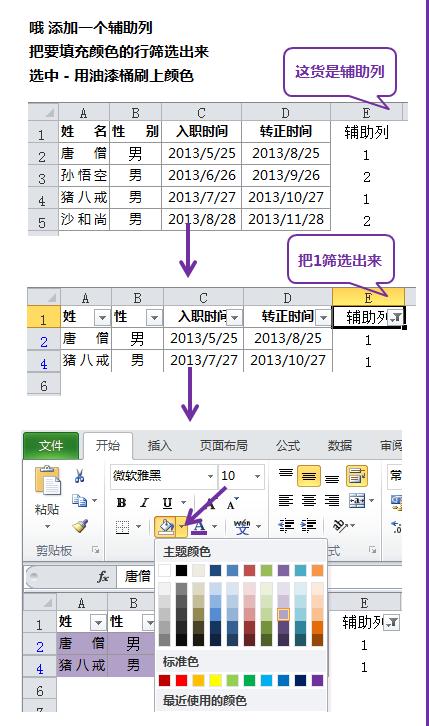The width and height of the screenshot is (429, 726).
Task: Expand the Underline style dropdown arrow
Action: (x=184, y=503)
